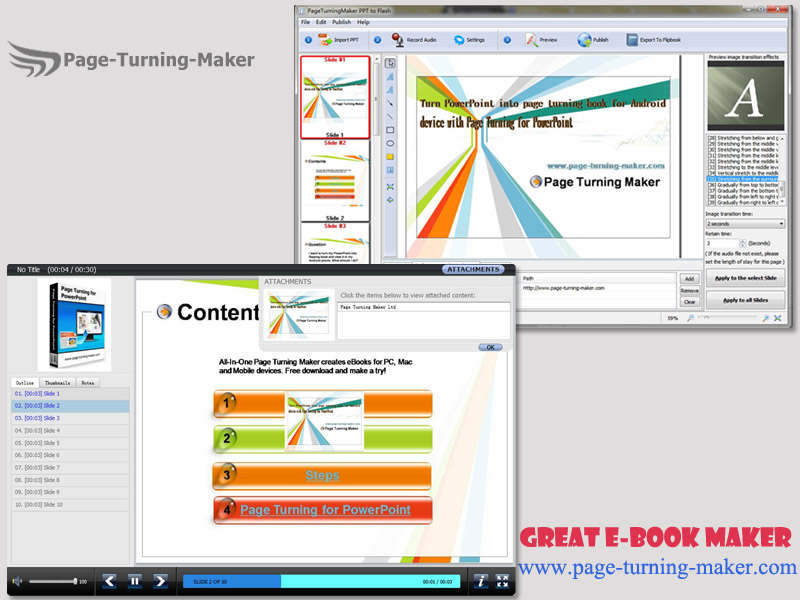
Task: Switch to the Outline tab in the player
Action: (x=24, y=383)
